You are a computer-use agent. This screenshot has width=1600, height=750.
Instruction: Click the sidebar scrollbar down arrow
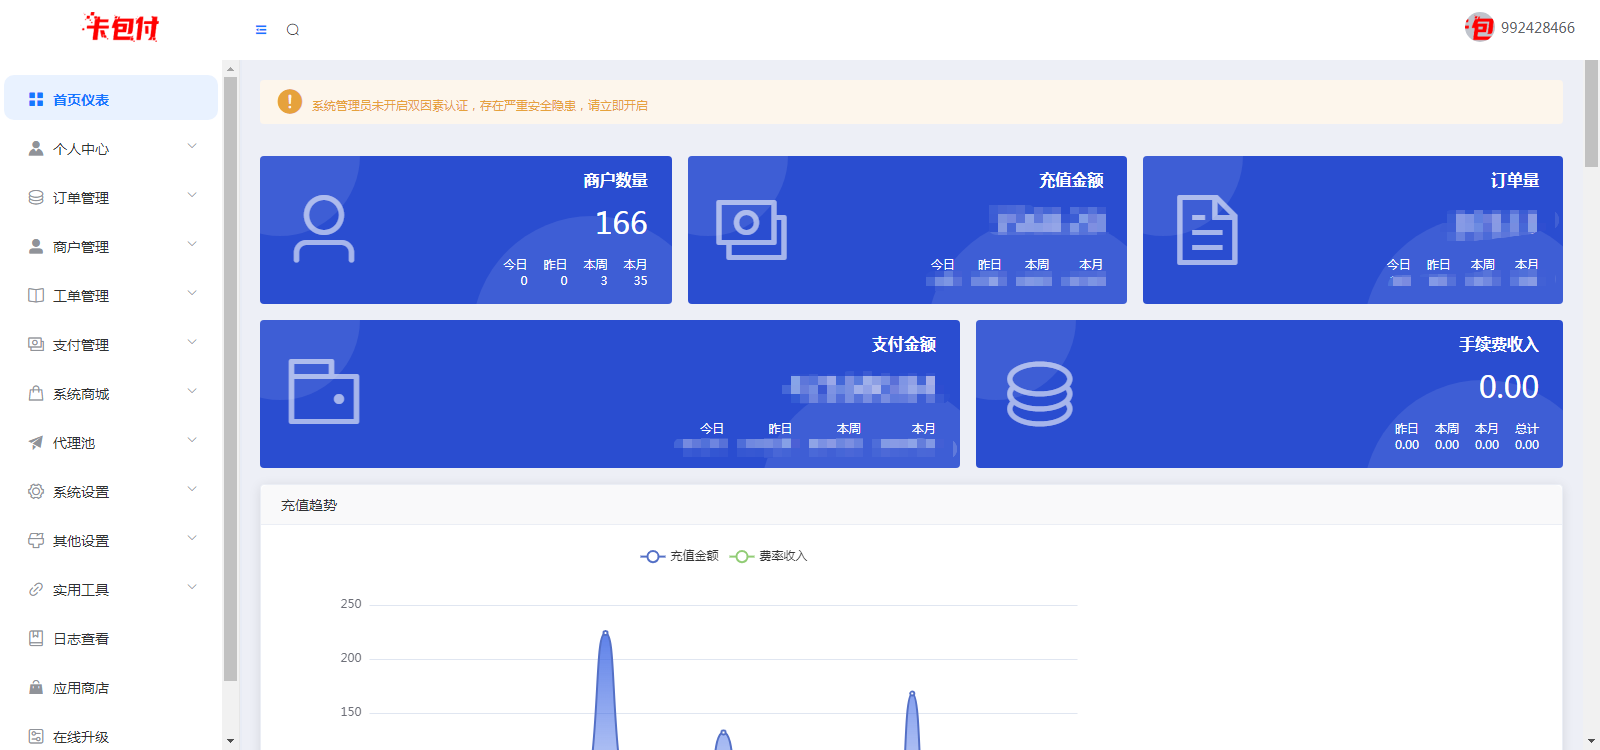click(230, 741)
